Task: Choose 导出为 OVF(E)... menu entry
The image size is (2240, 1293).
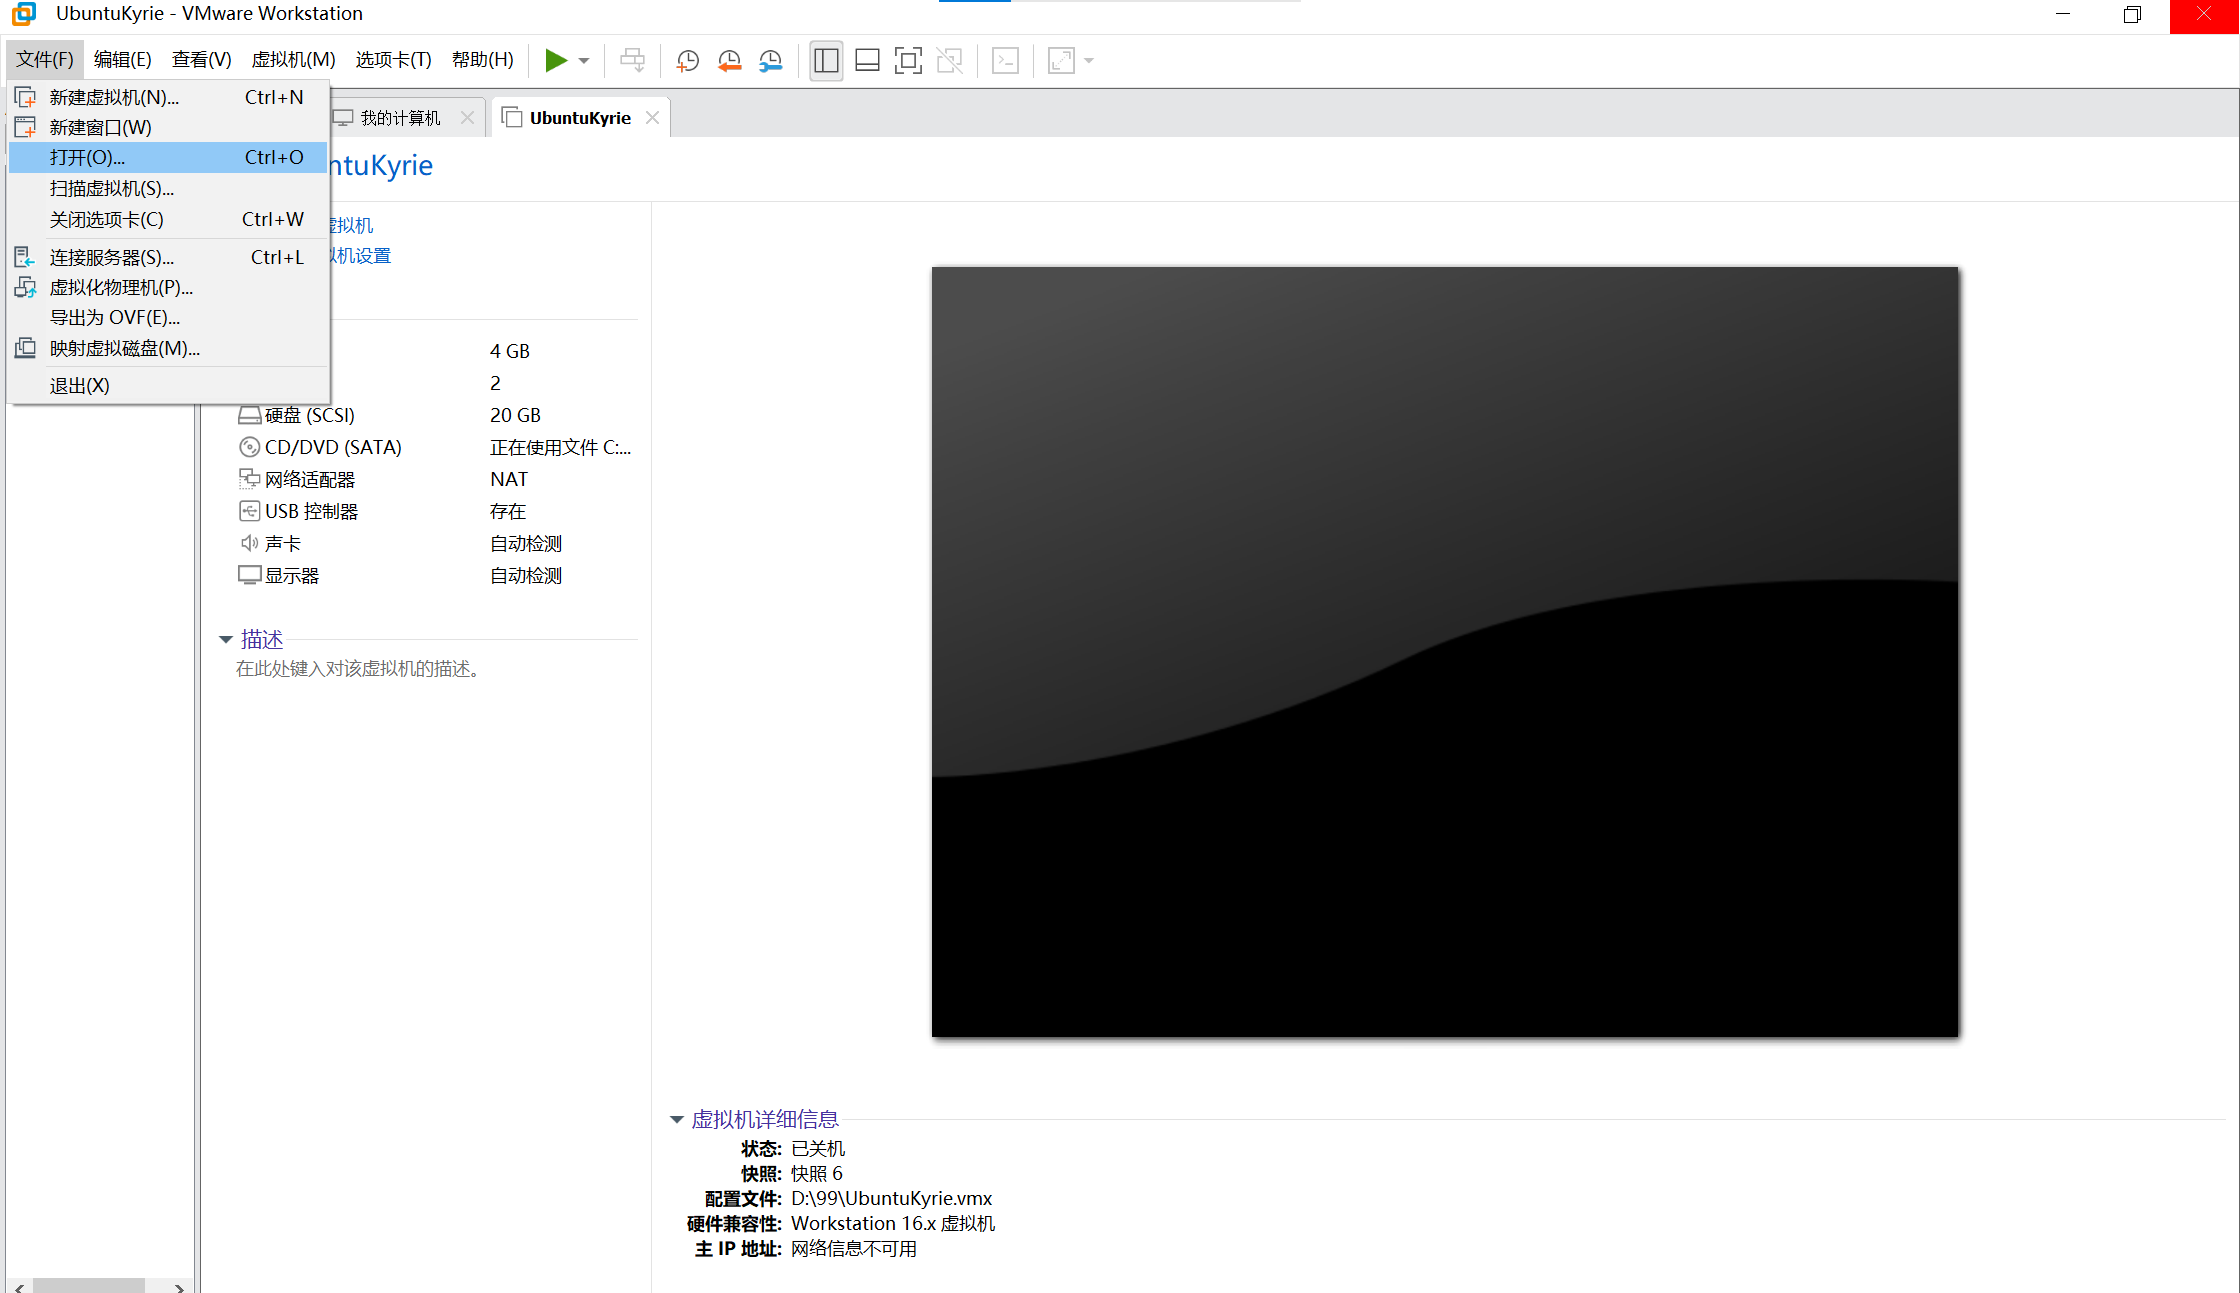Action: (x=168, y=317)
